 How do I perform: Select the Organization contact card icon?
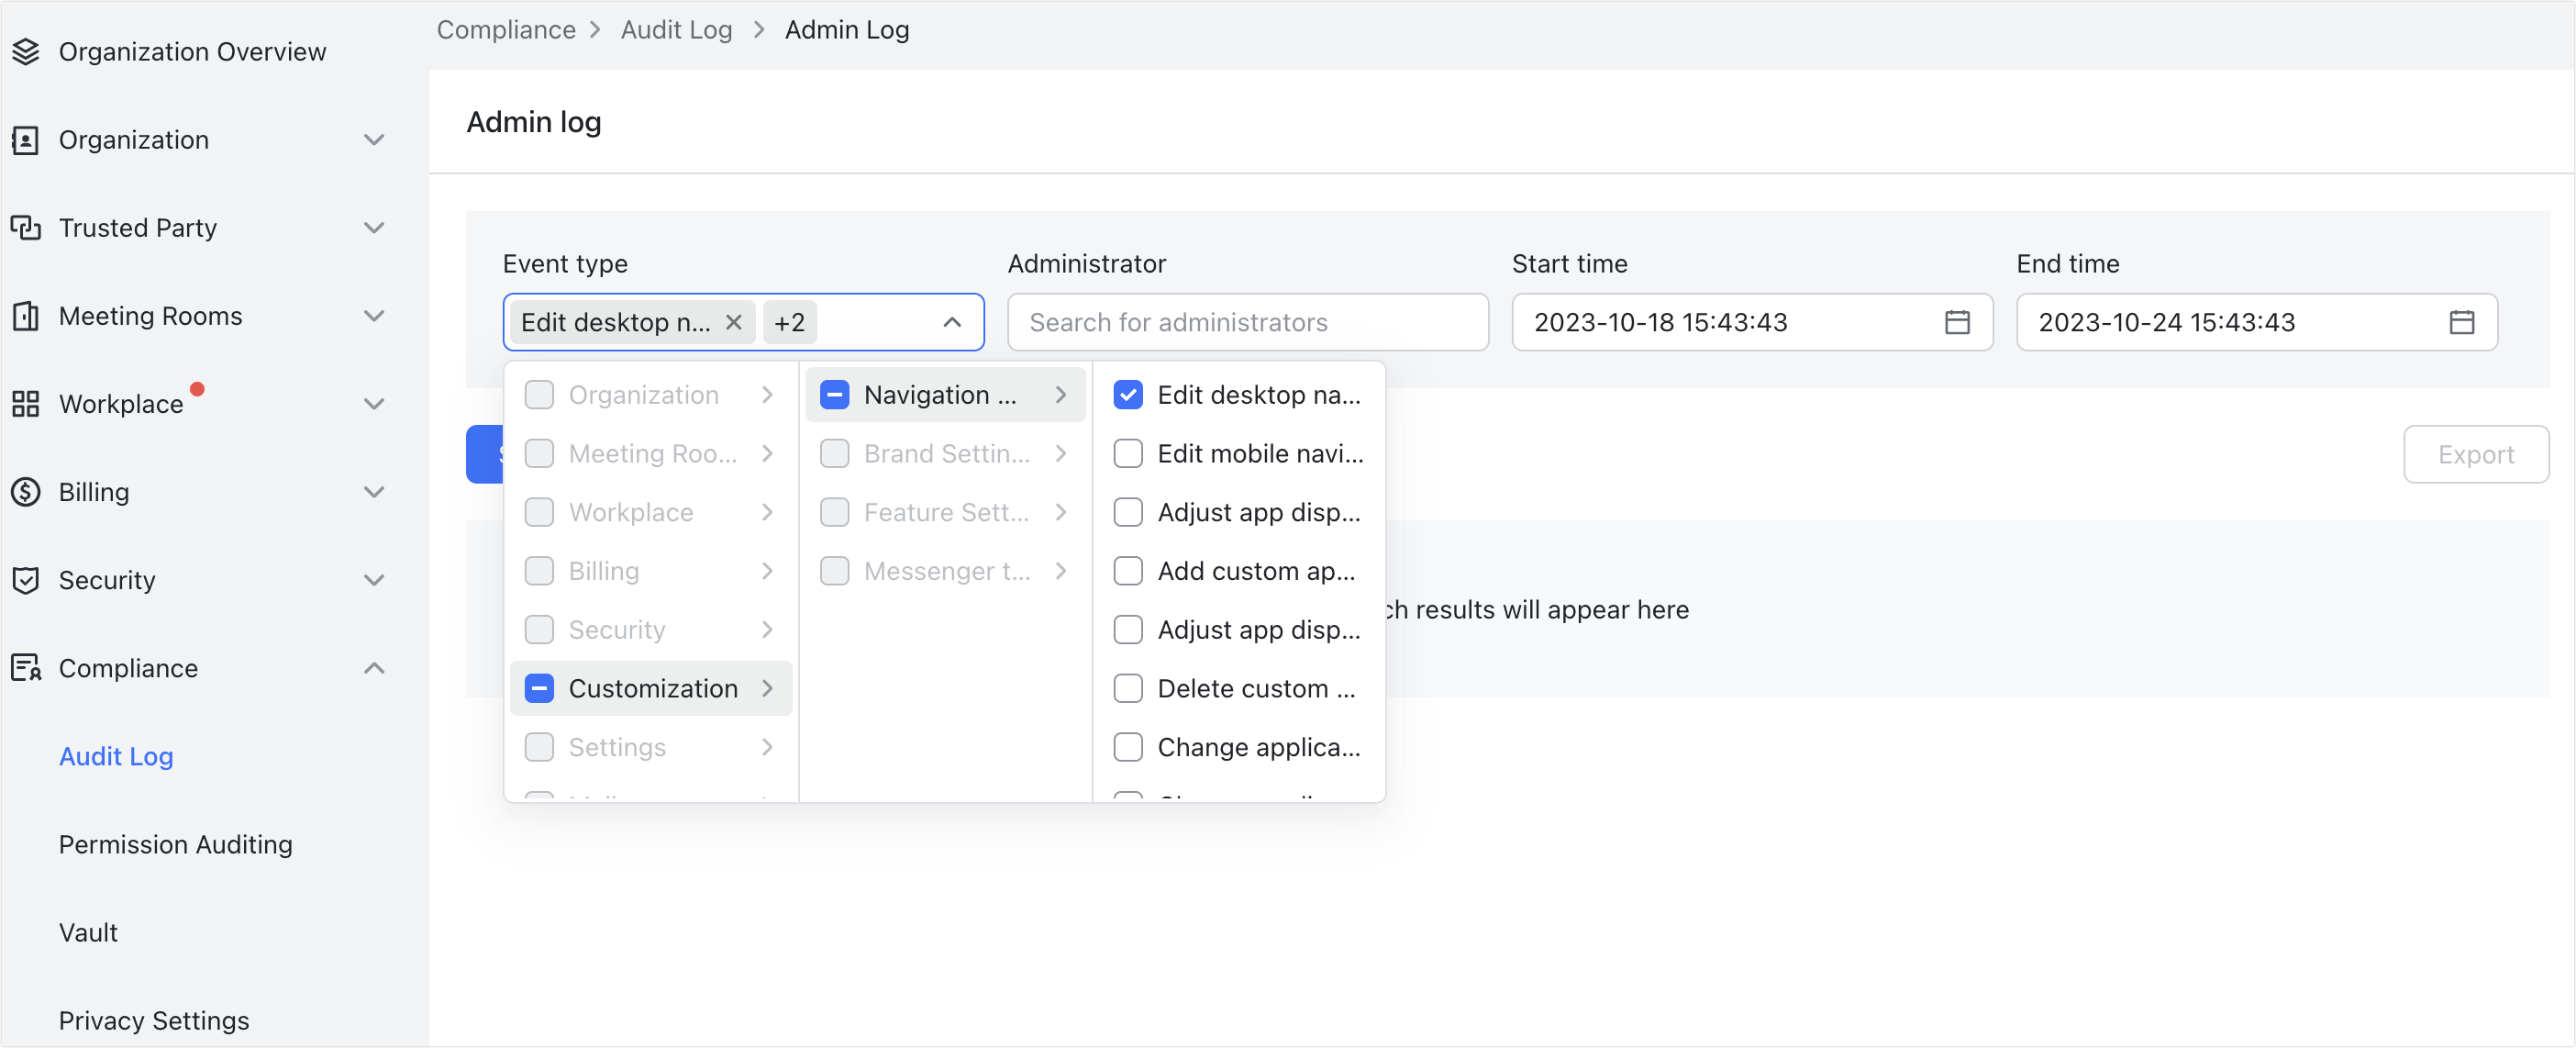[26, 139]
